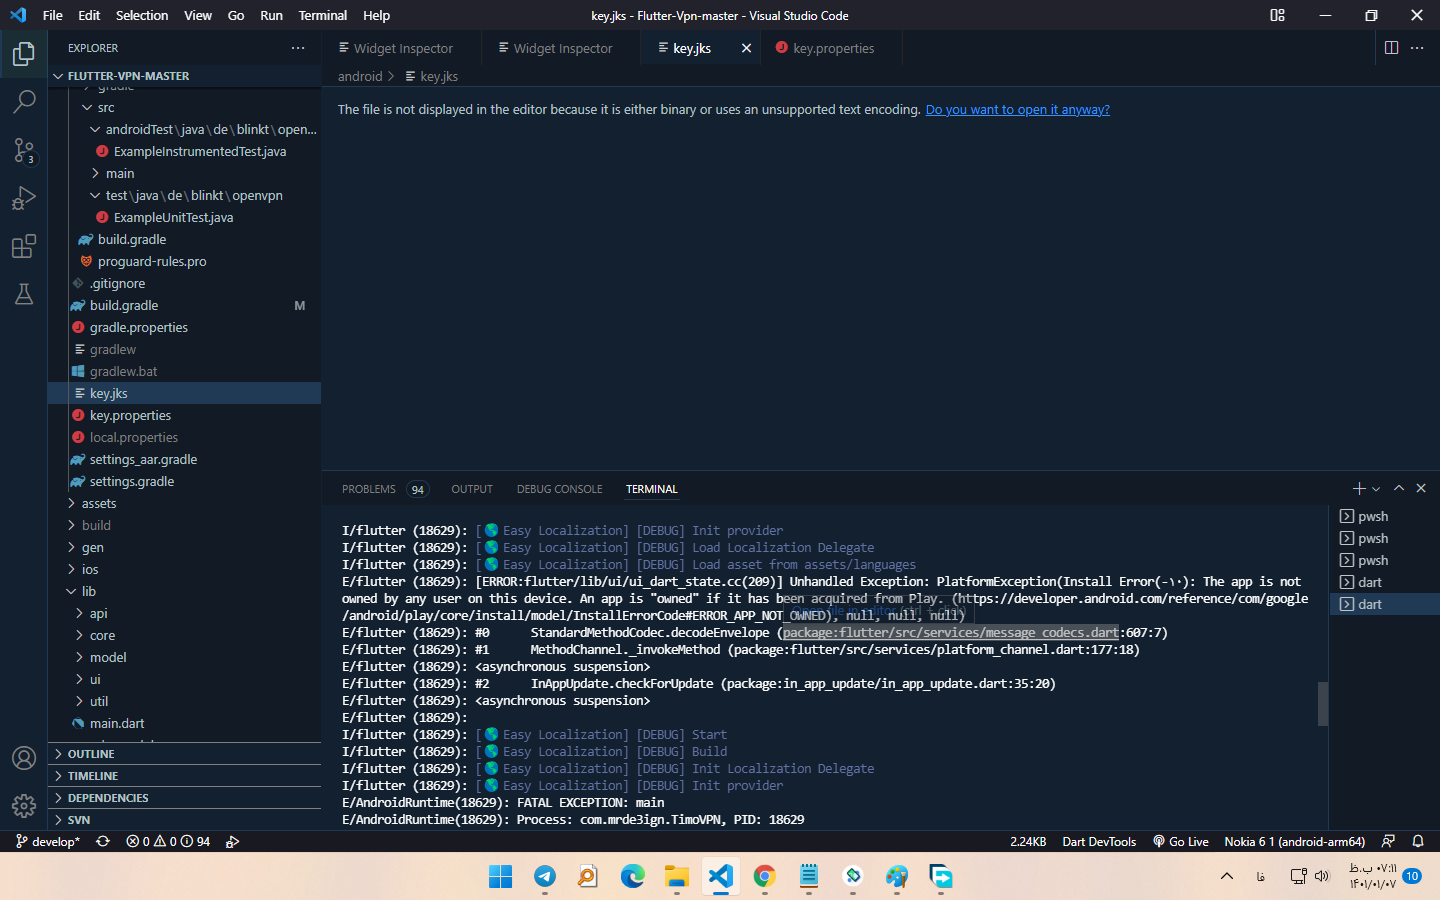This screenshot has height=900, width=1440.
Task: Expand the SVN section
Action: [x=184, y=820]
